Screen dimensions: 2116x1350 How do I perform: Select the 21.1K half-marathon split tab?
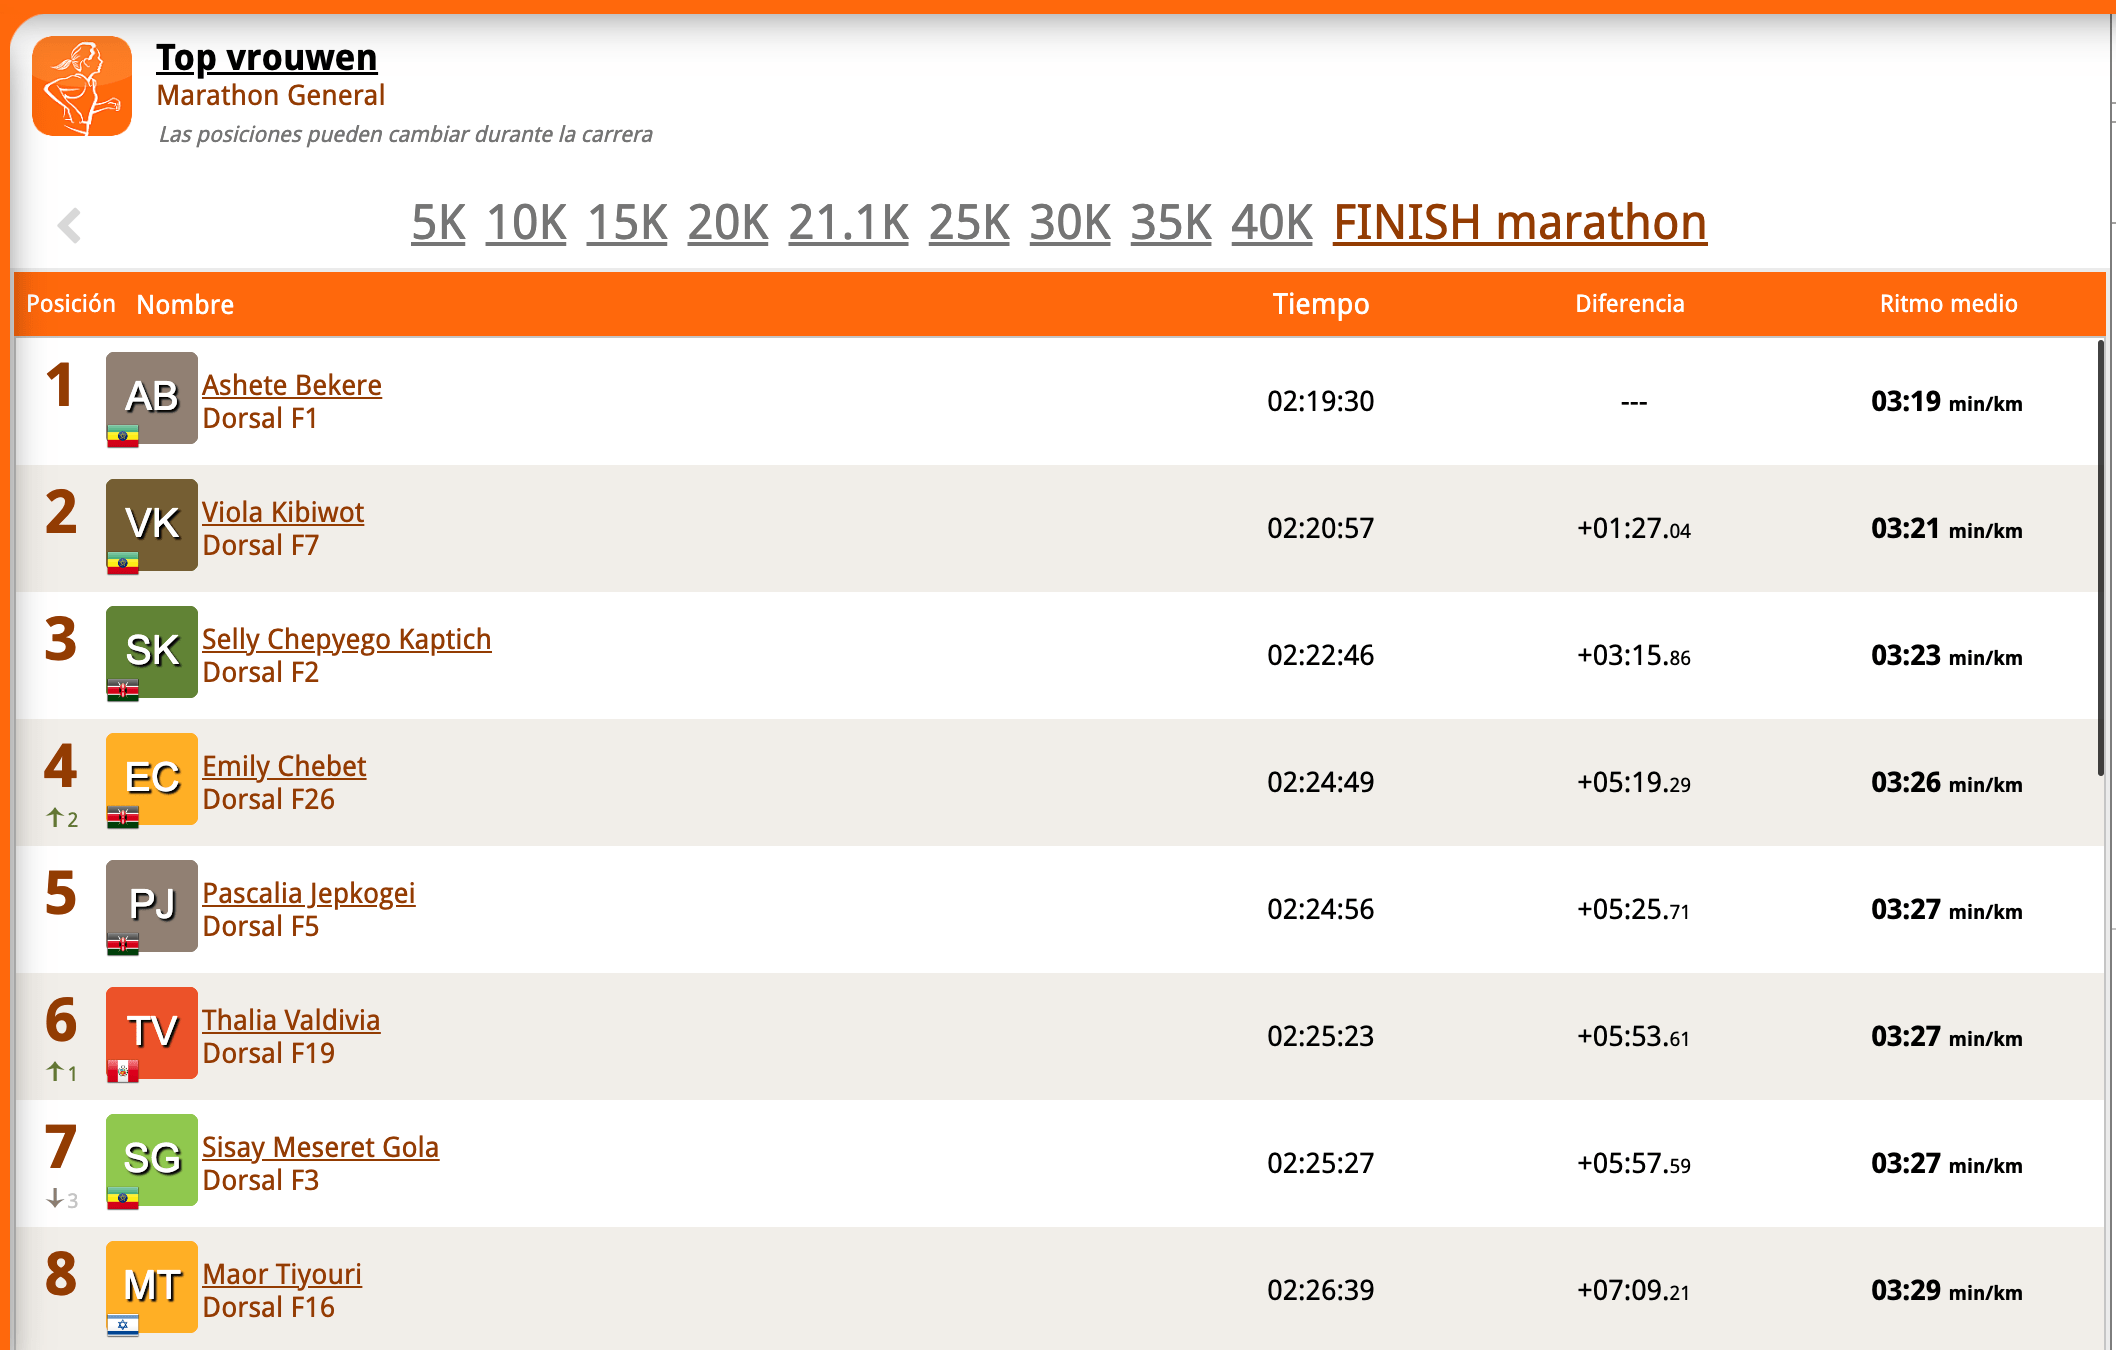click(x=848, y=223)
